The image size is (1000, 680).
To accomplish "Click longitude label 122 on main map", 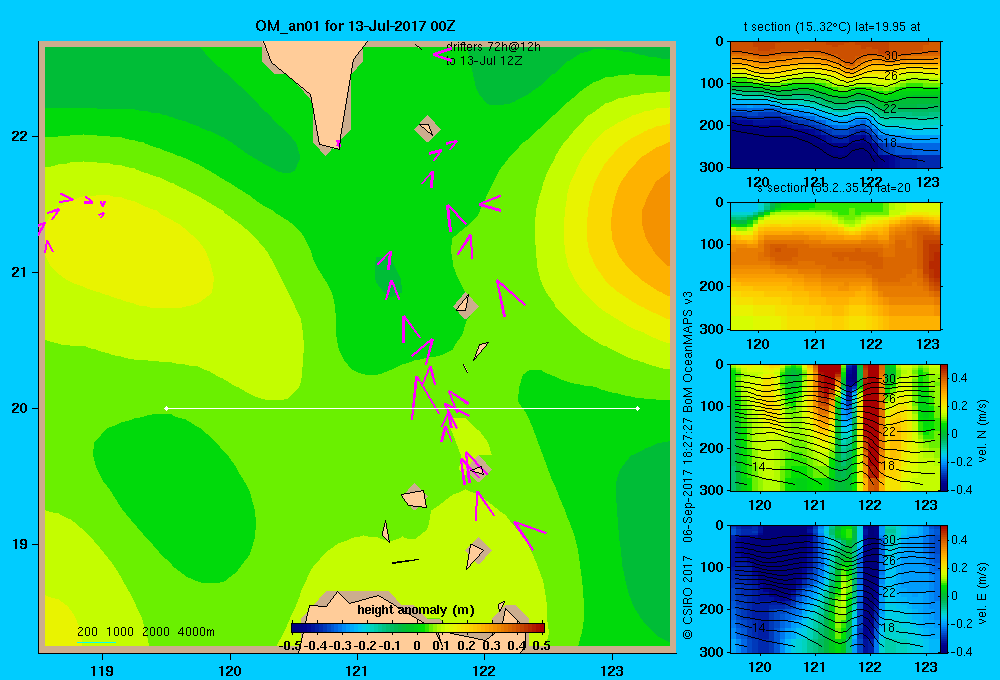I will click(484, 670).
